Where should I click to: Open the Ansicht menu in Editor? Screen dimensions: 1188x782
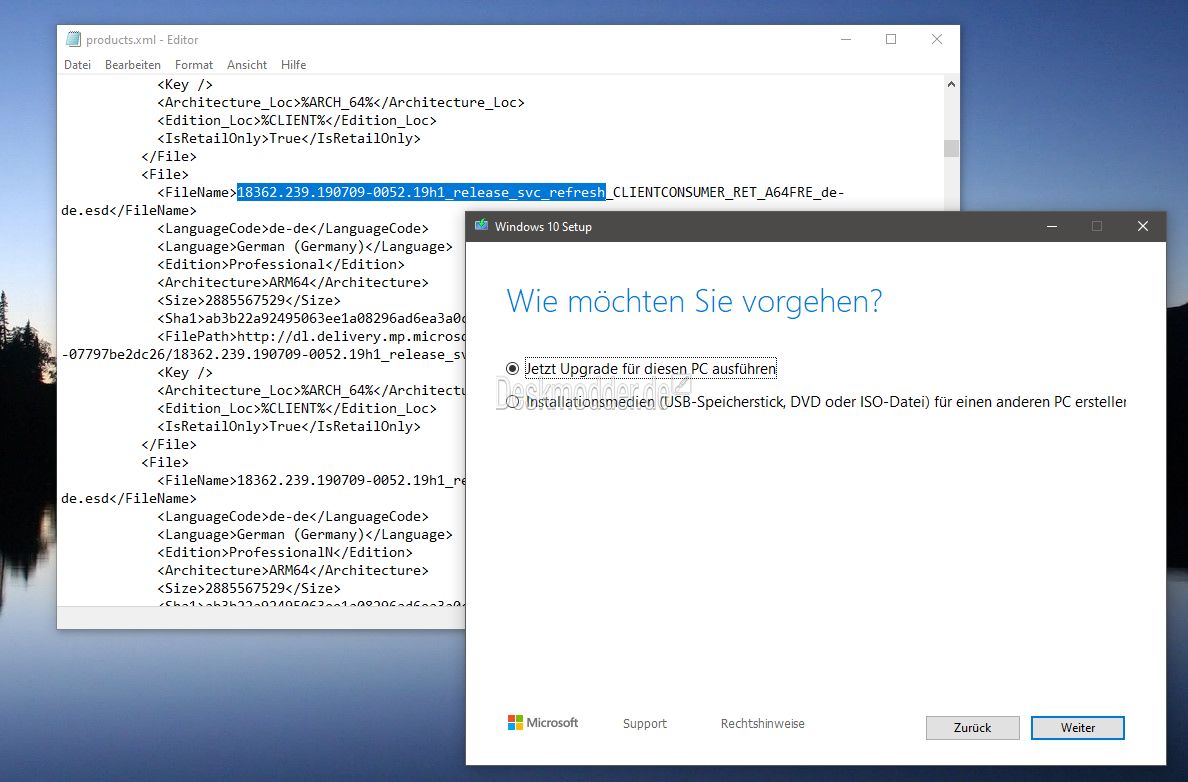[247, 65]
